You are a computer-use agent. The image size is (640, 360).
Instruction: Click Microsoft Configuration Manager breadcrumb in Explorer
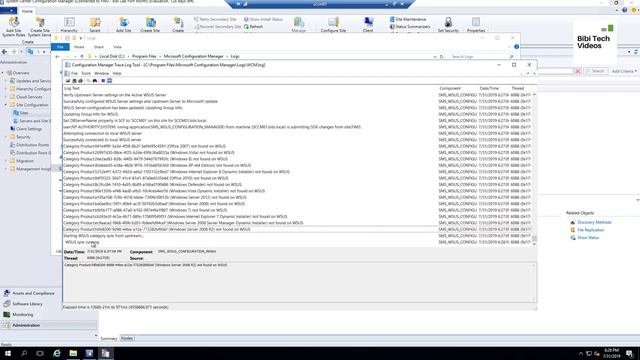(193, 56)
